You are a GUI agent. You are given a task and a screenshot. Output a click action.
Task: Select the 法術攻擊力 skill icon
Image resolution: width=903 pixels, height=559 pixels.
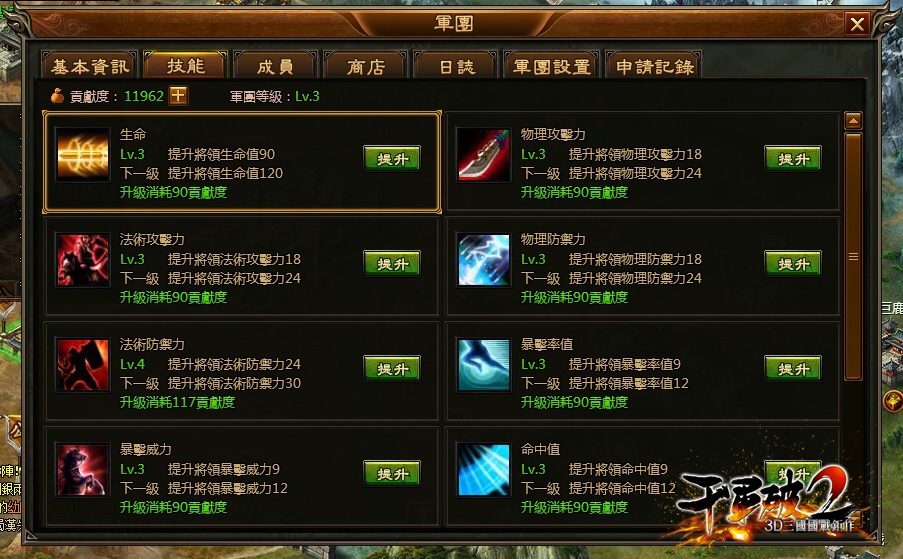click(82, 260)
